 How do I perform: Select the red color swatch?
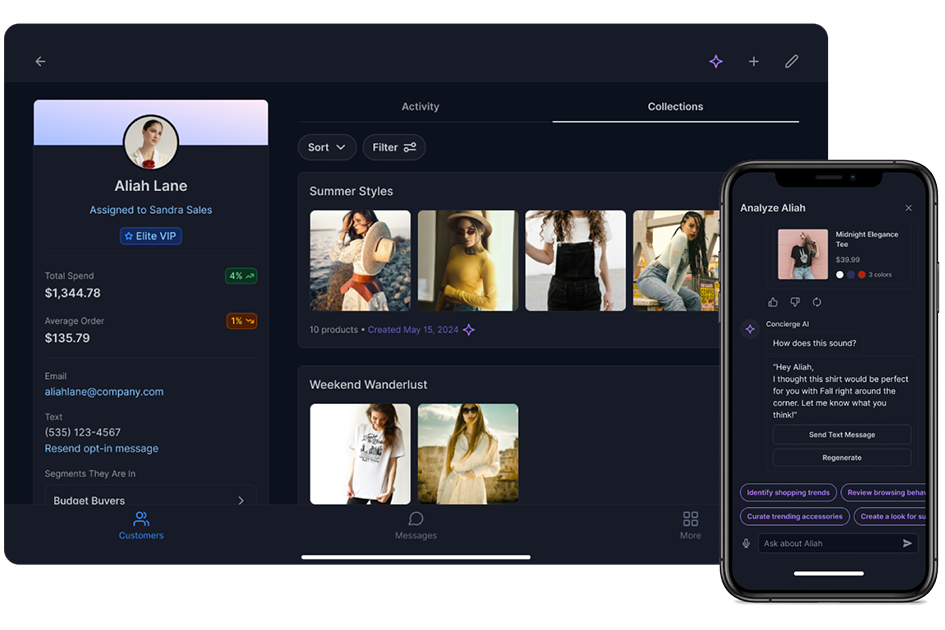[x=862, y=275]
